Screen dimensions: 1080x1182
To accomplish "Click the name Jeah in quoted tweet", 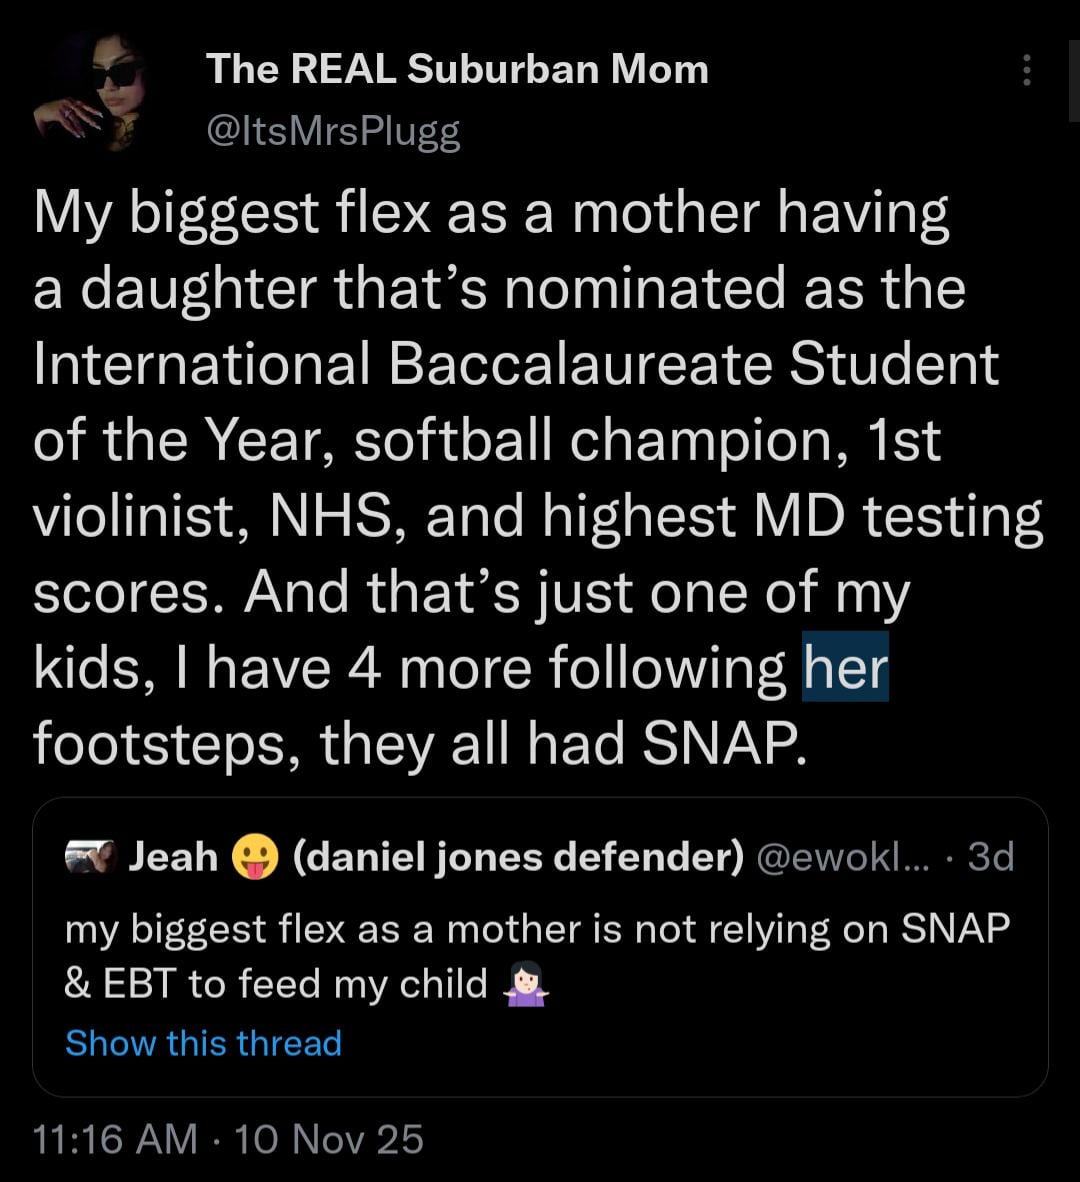I will click(175, 856).
